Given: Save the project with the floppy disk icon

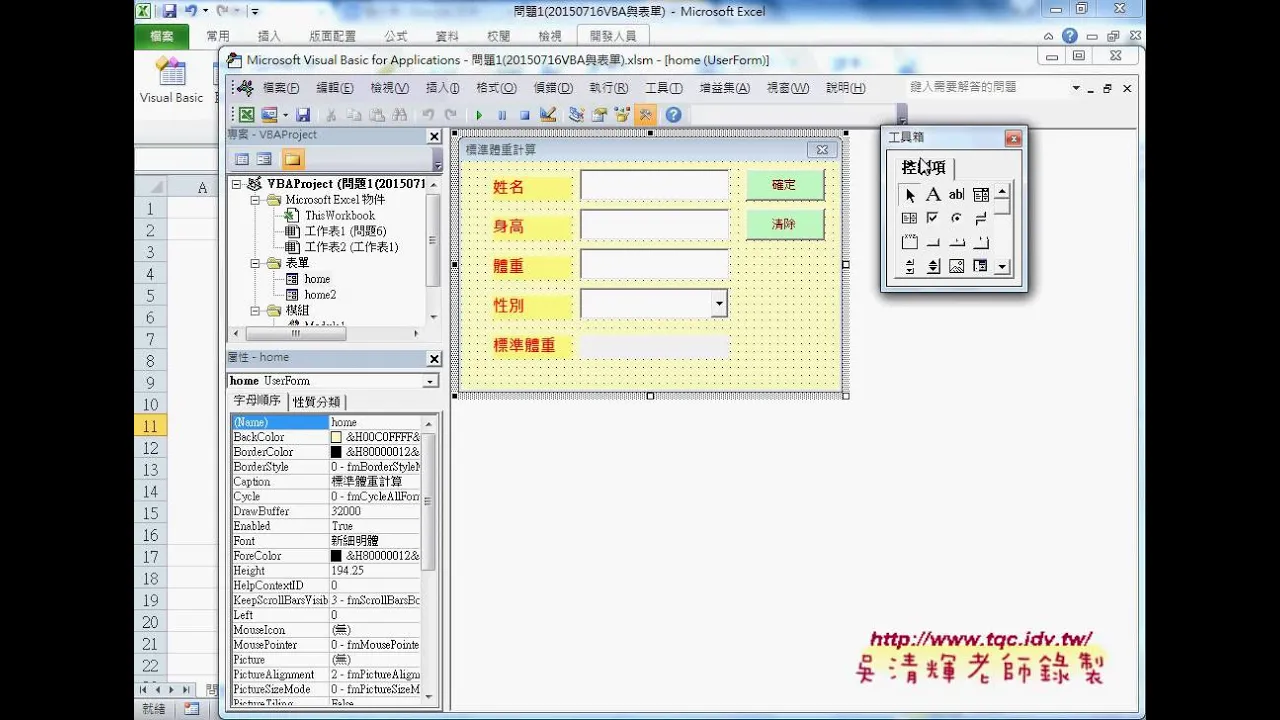Looking at the screenshot, I should tap(303, 115).
